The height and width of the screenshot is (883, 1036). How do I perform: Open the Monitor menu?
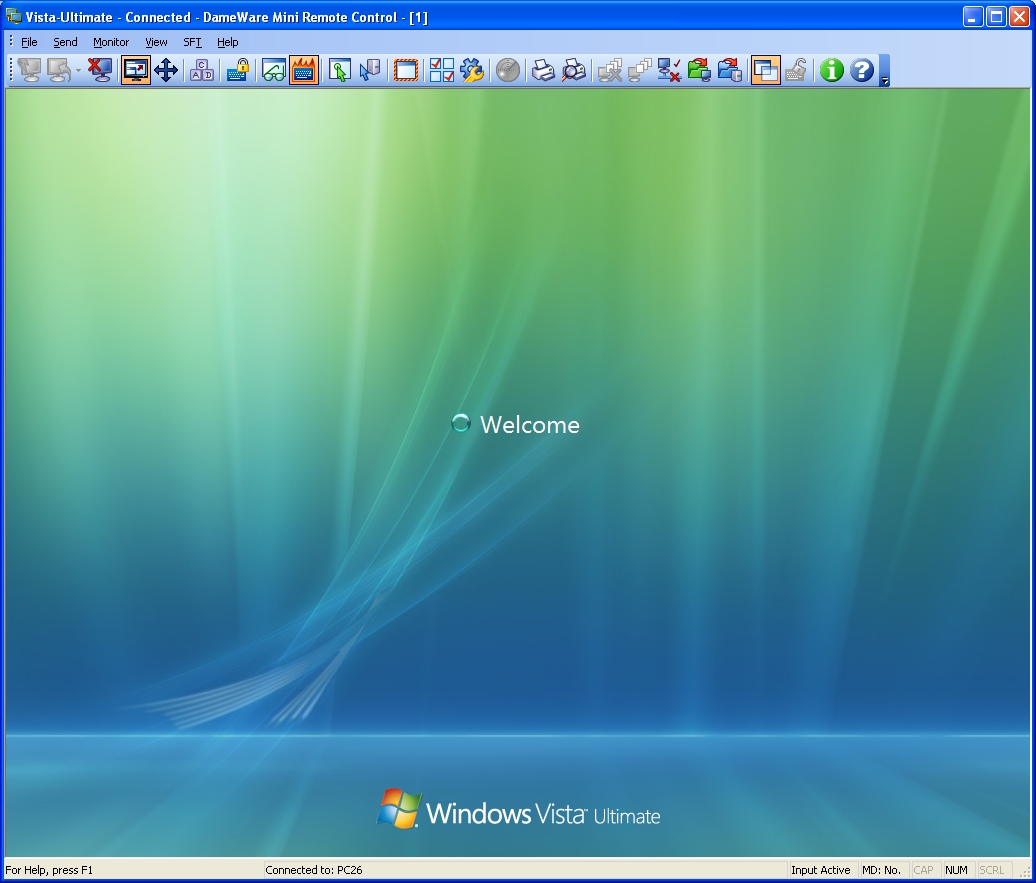(x=111, y=42)
